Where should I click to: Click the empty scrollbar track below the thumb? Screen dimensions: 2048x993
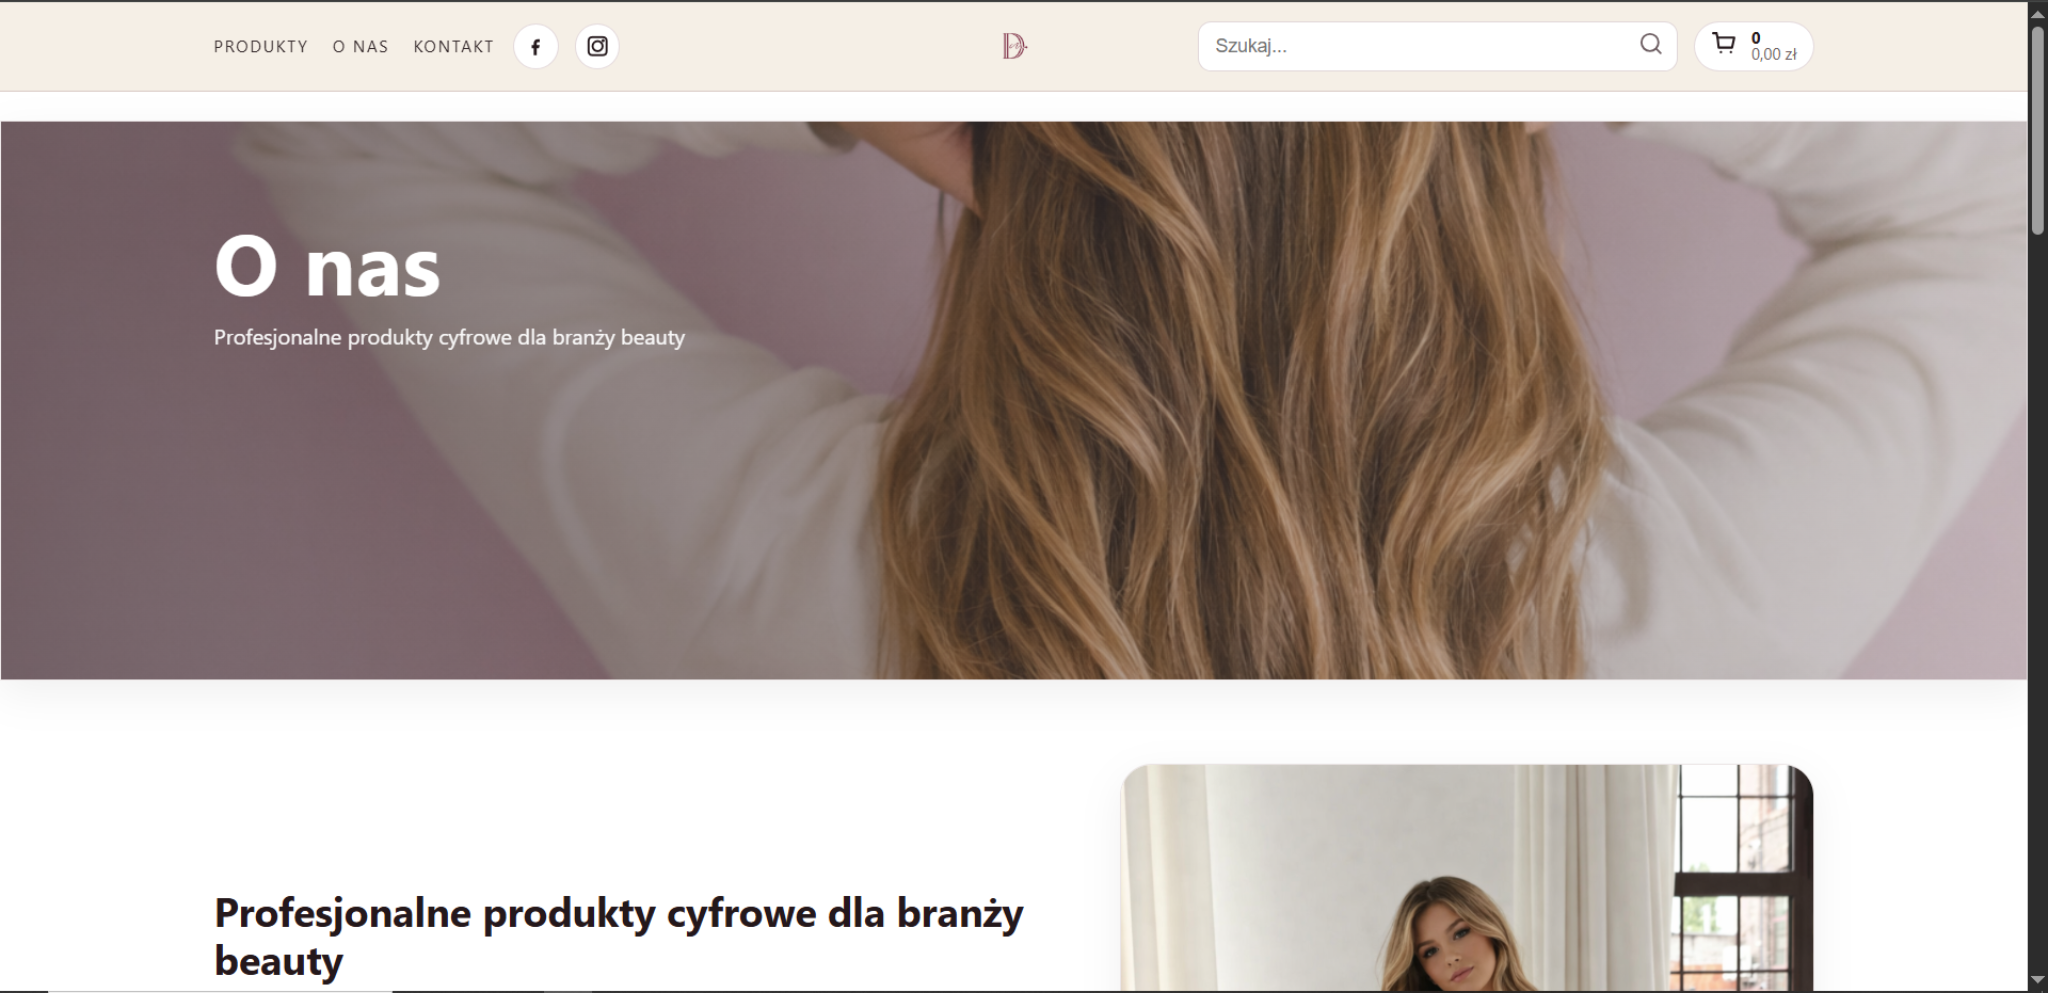point(2037,600)
